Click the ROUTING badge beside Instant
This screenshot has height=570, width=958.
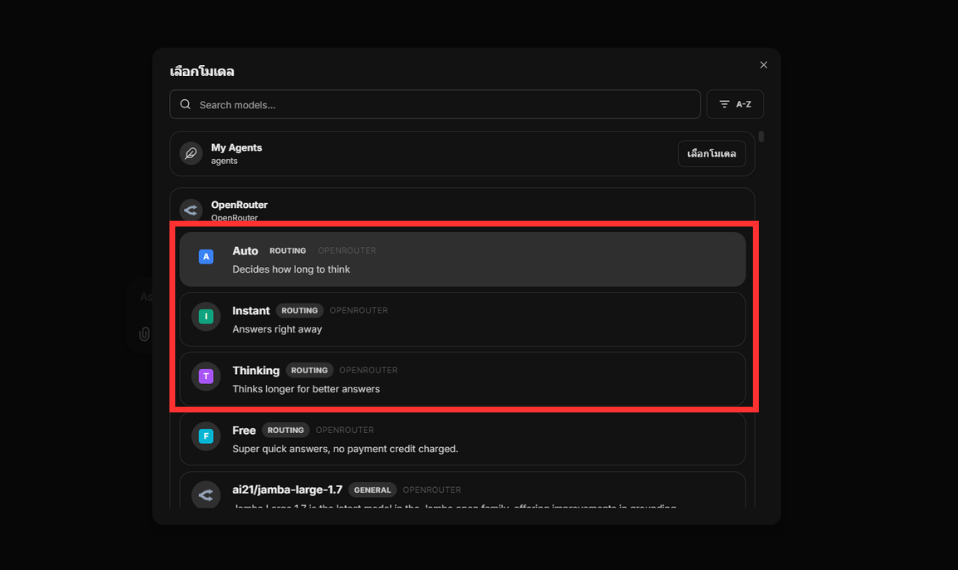pyautogui.click(x=299, y=310)
